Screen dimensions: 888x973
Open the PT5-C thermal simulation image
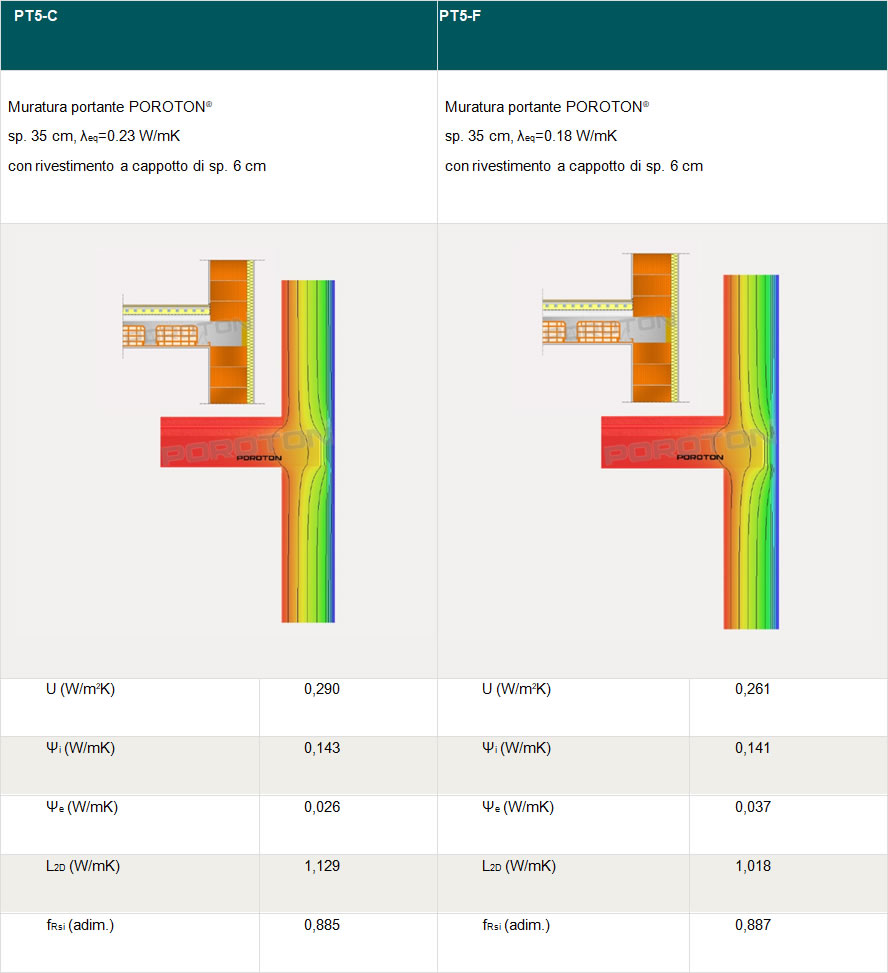point(248,451)
